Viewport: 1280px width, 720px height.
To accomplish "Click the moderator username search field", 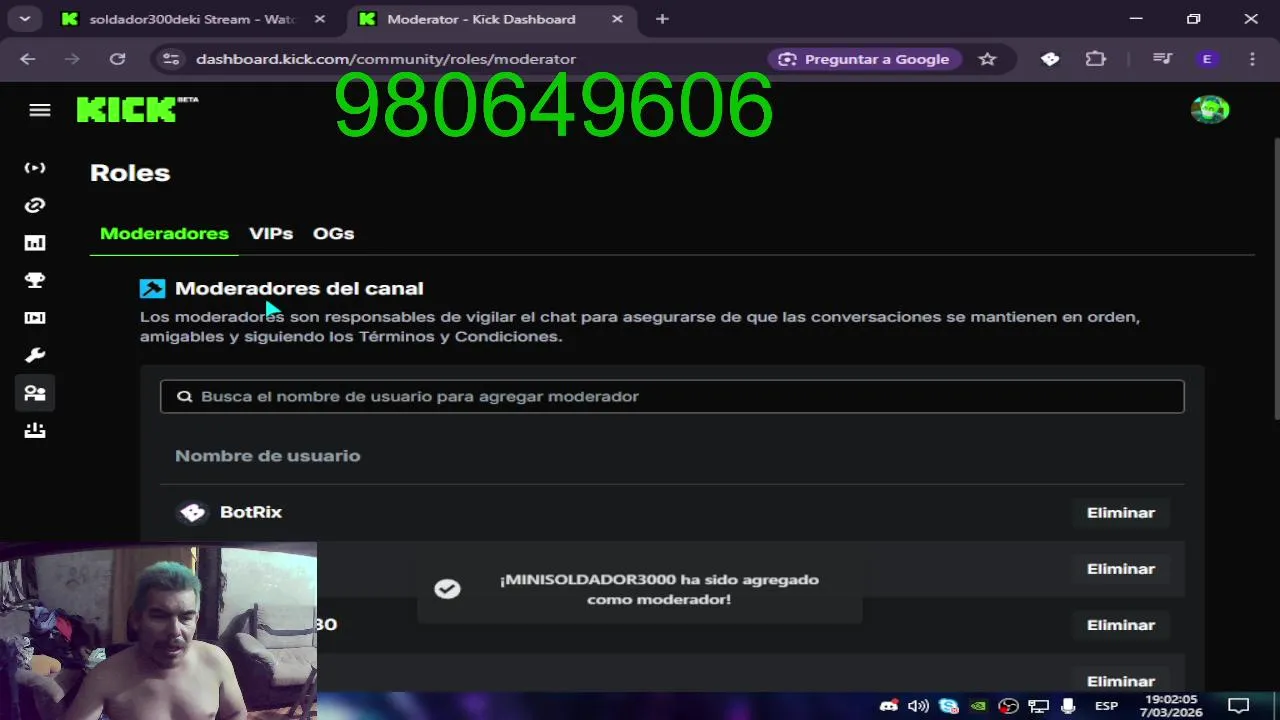I will [672, 396].
